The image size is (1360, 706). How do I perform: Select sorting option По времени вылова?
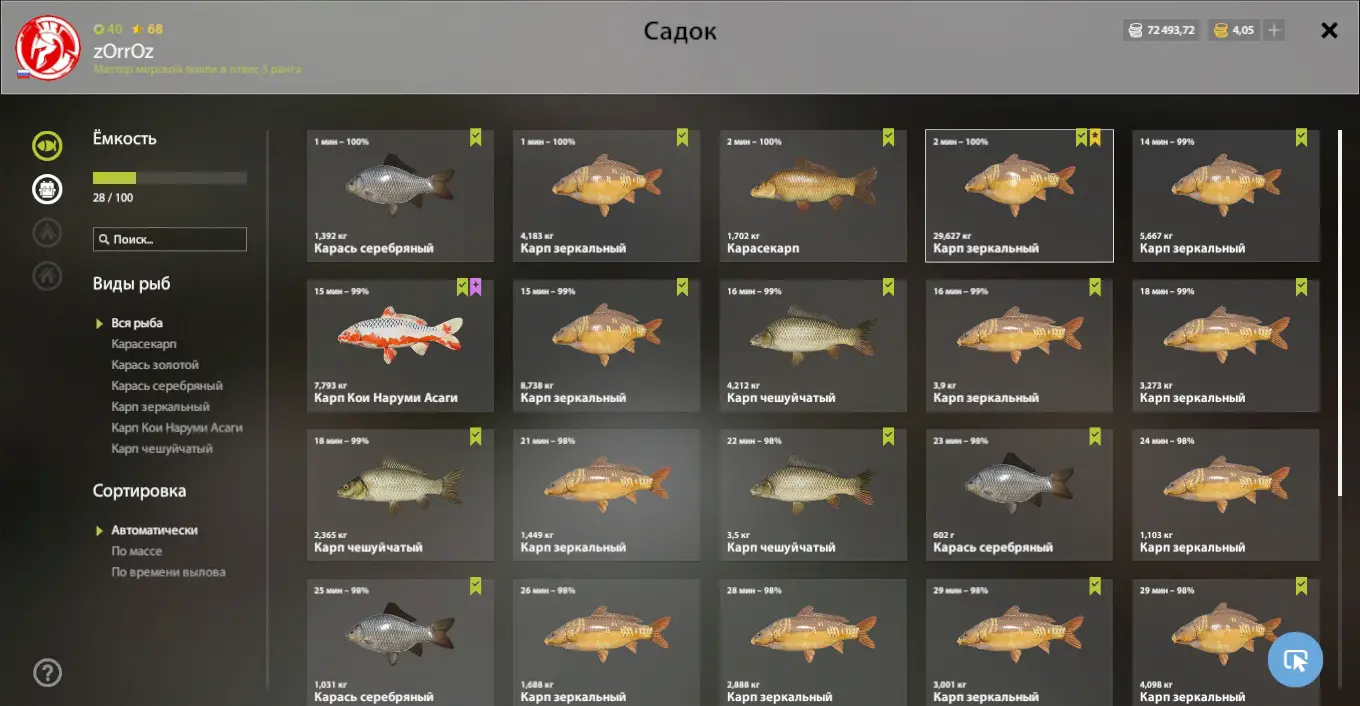point(168,572)
